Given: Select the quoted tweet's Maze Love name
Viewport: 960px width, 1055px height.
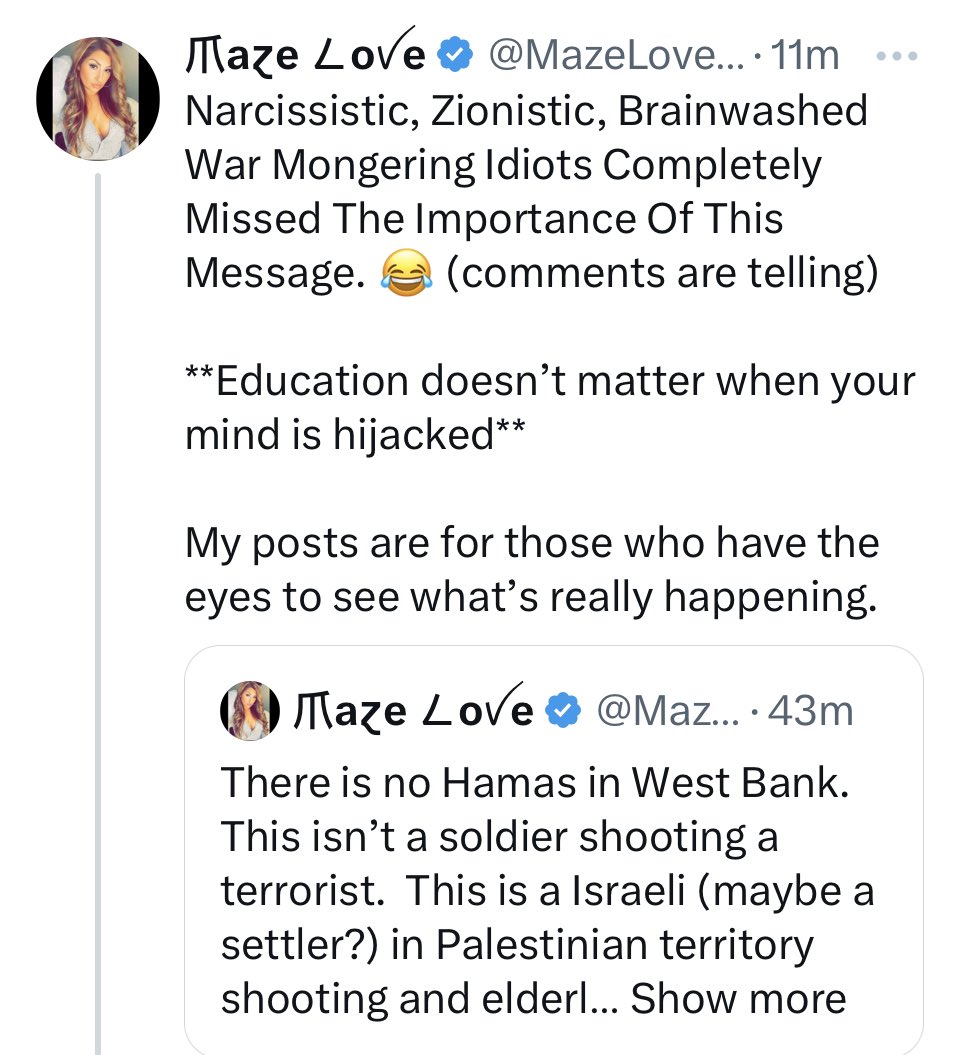Looking at the screenshot, I should [415, 710].
